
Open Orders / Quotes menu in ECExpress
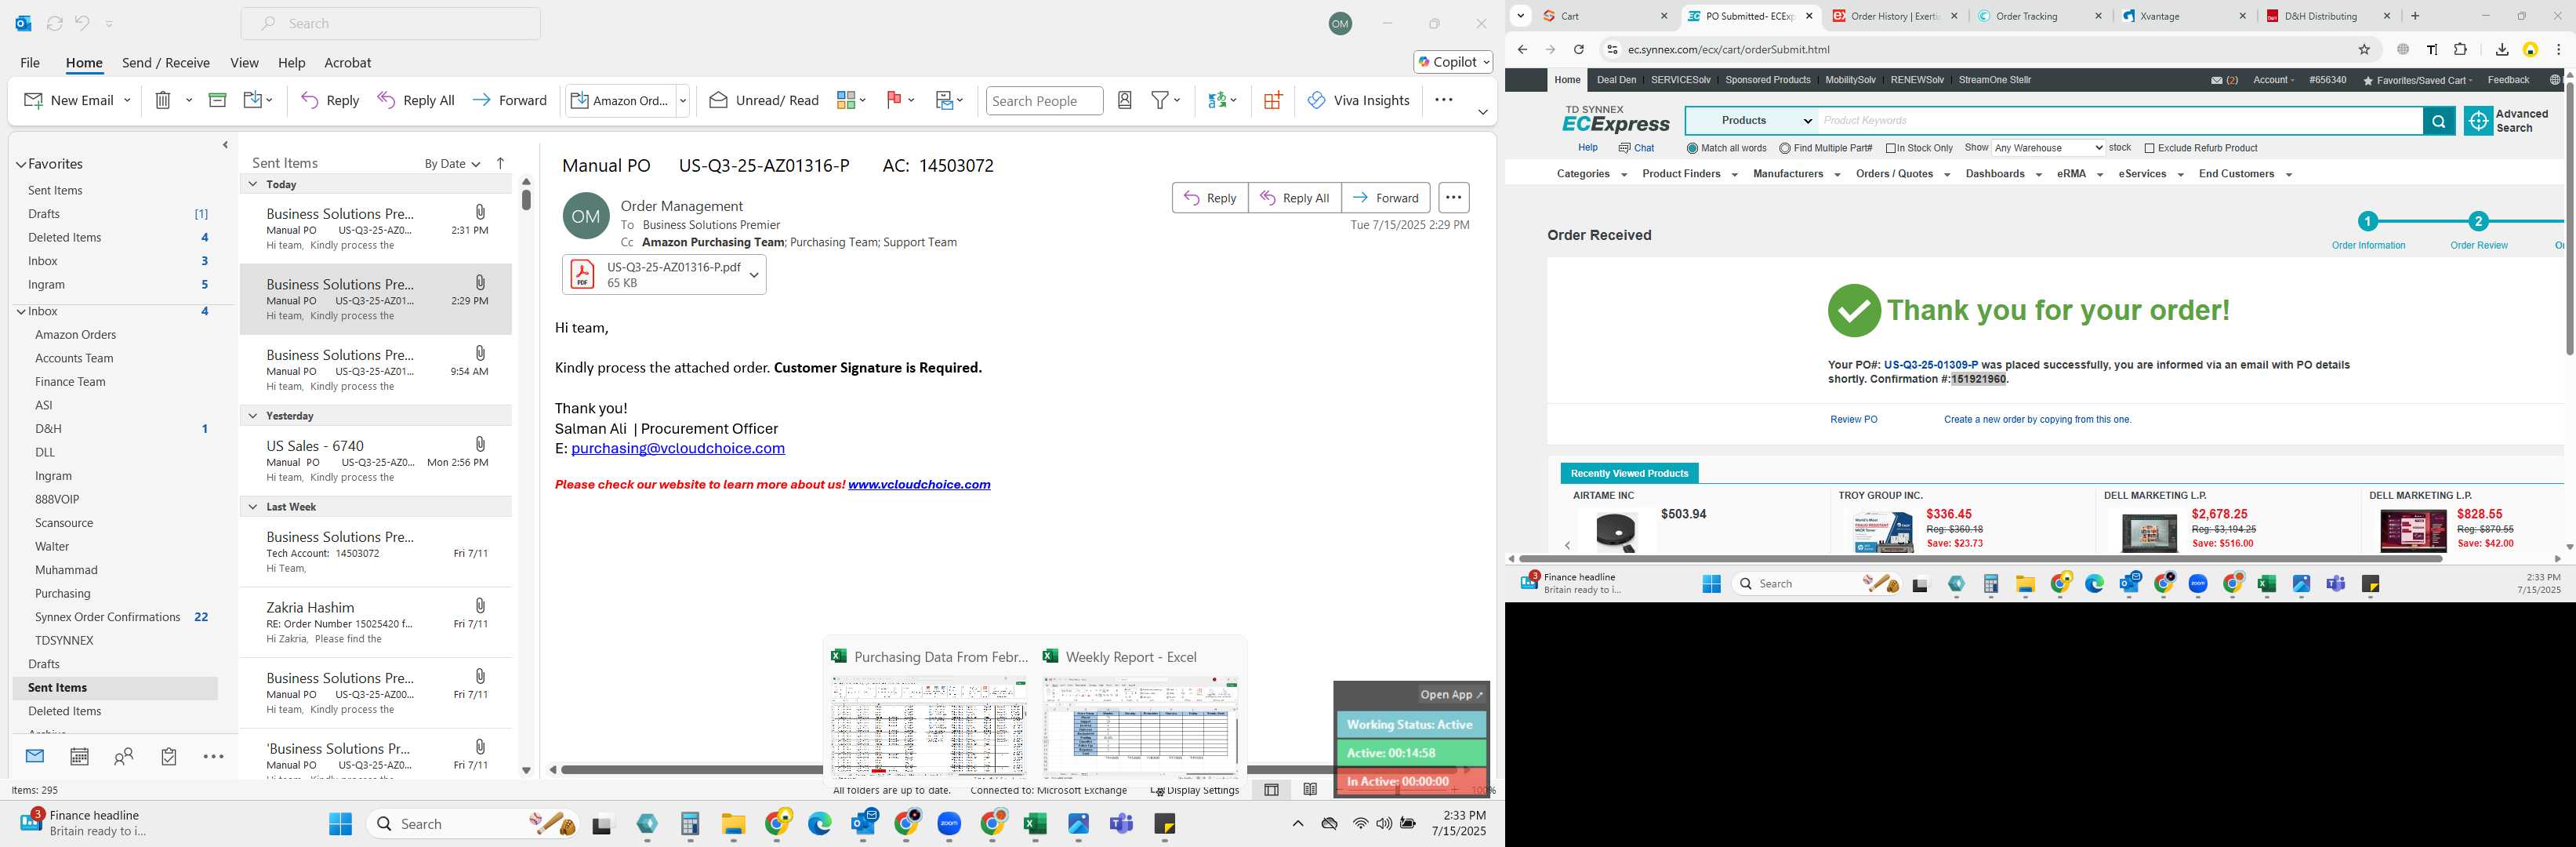tap(1902, 174)
